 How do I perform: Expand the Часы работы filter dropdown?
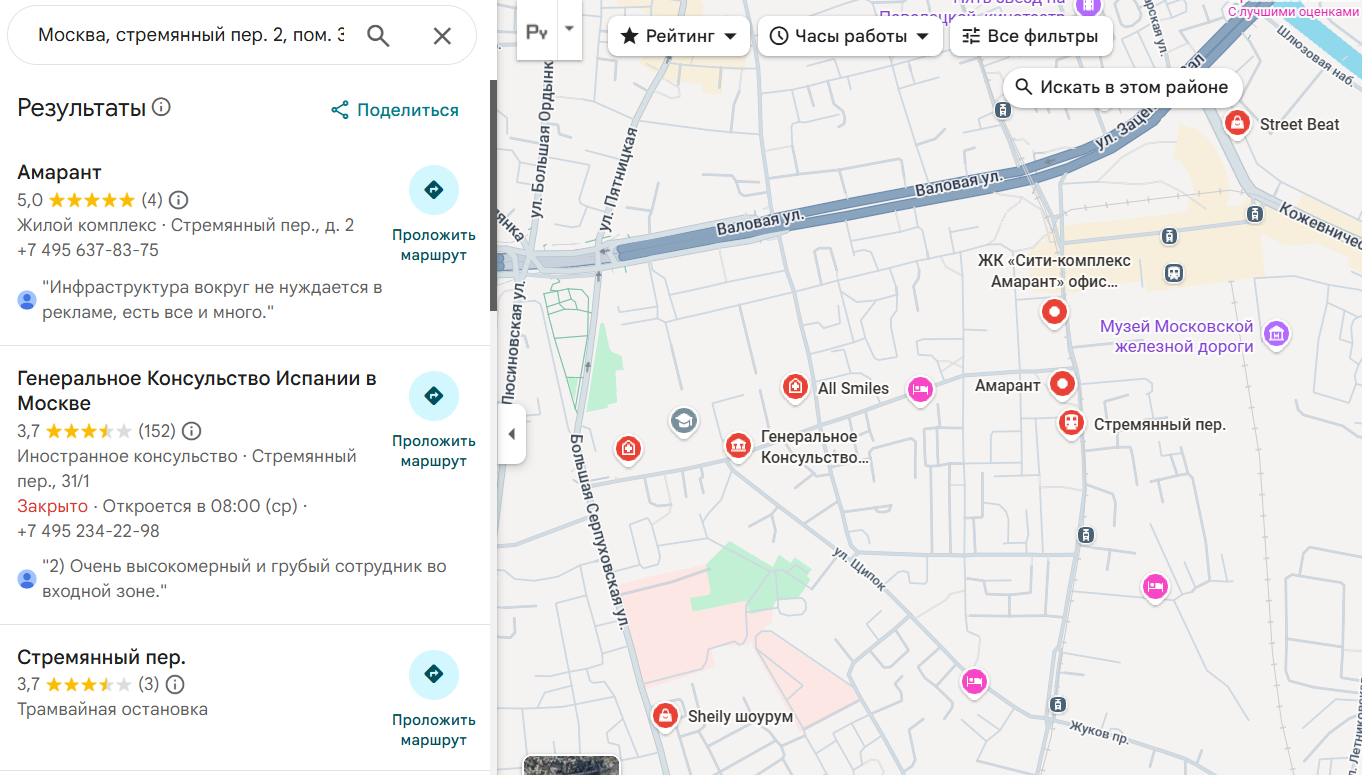[x=849, y=36]
